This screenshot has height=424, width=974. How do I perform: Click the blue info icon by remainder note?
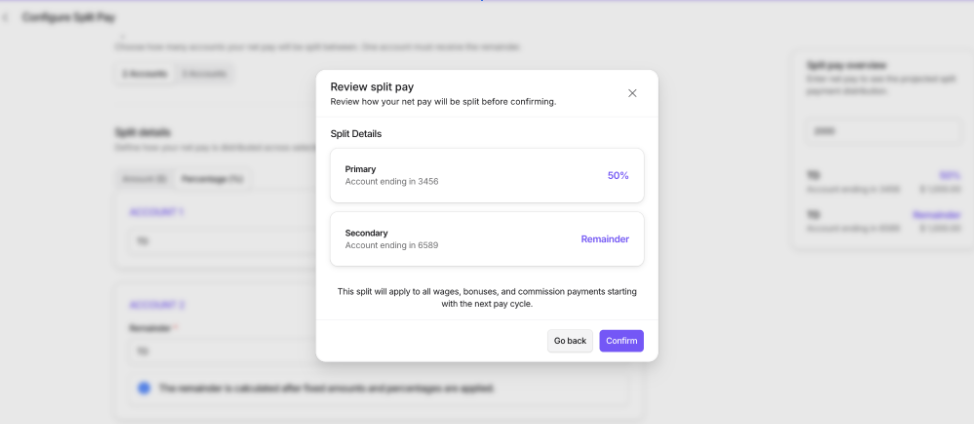point(144,387)
